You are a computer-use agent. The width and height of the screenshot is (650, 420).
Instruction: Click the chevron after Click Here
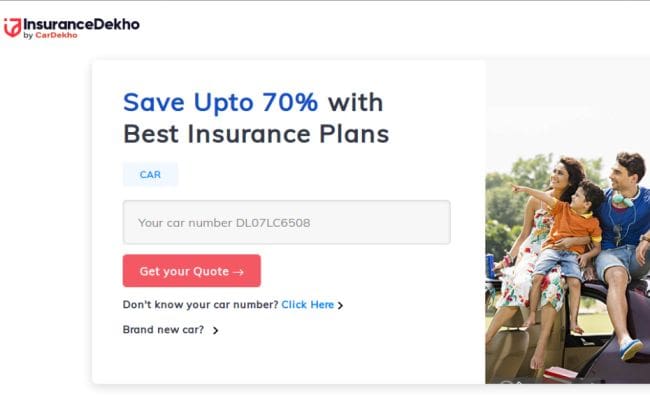click(x=340, y=306)
